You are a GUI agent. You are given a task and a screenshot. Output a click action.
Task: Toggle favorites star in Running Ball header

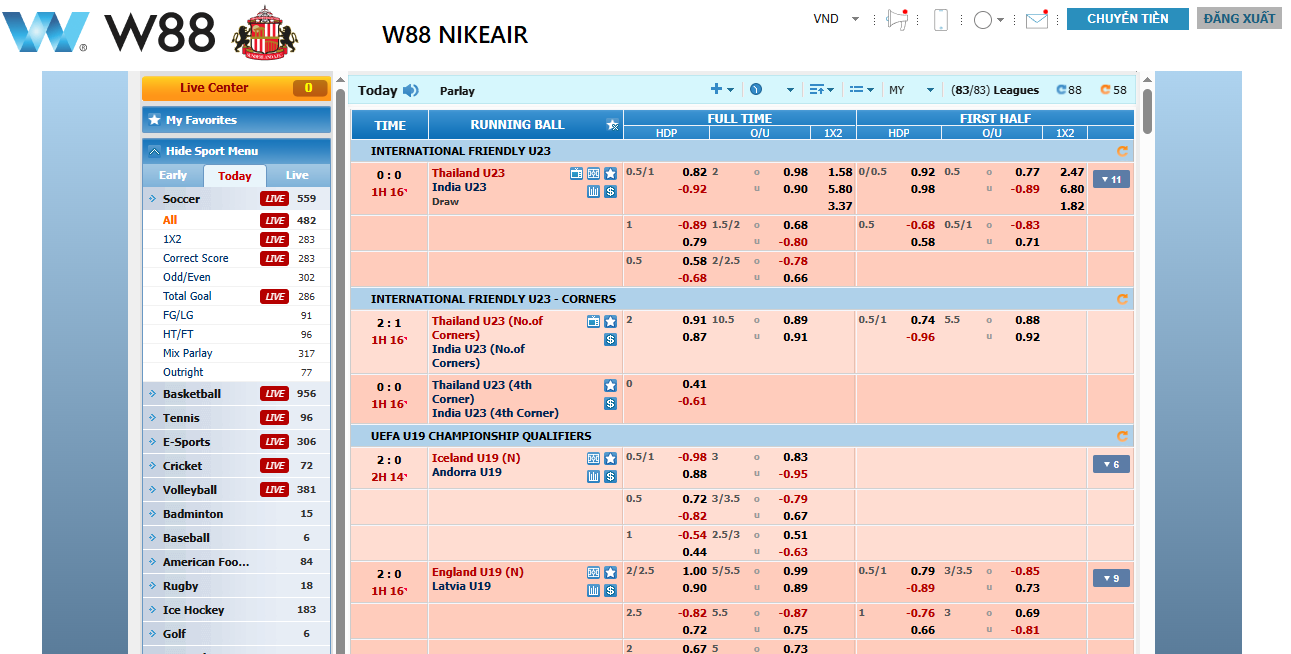tap(612, 125)
